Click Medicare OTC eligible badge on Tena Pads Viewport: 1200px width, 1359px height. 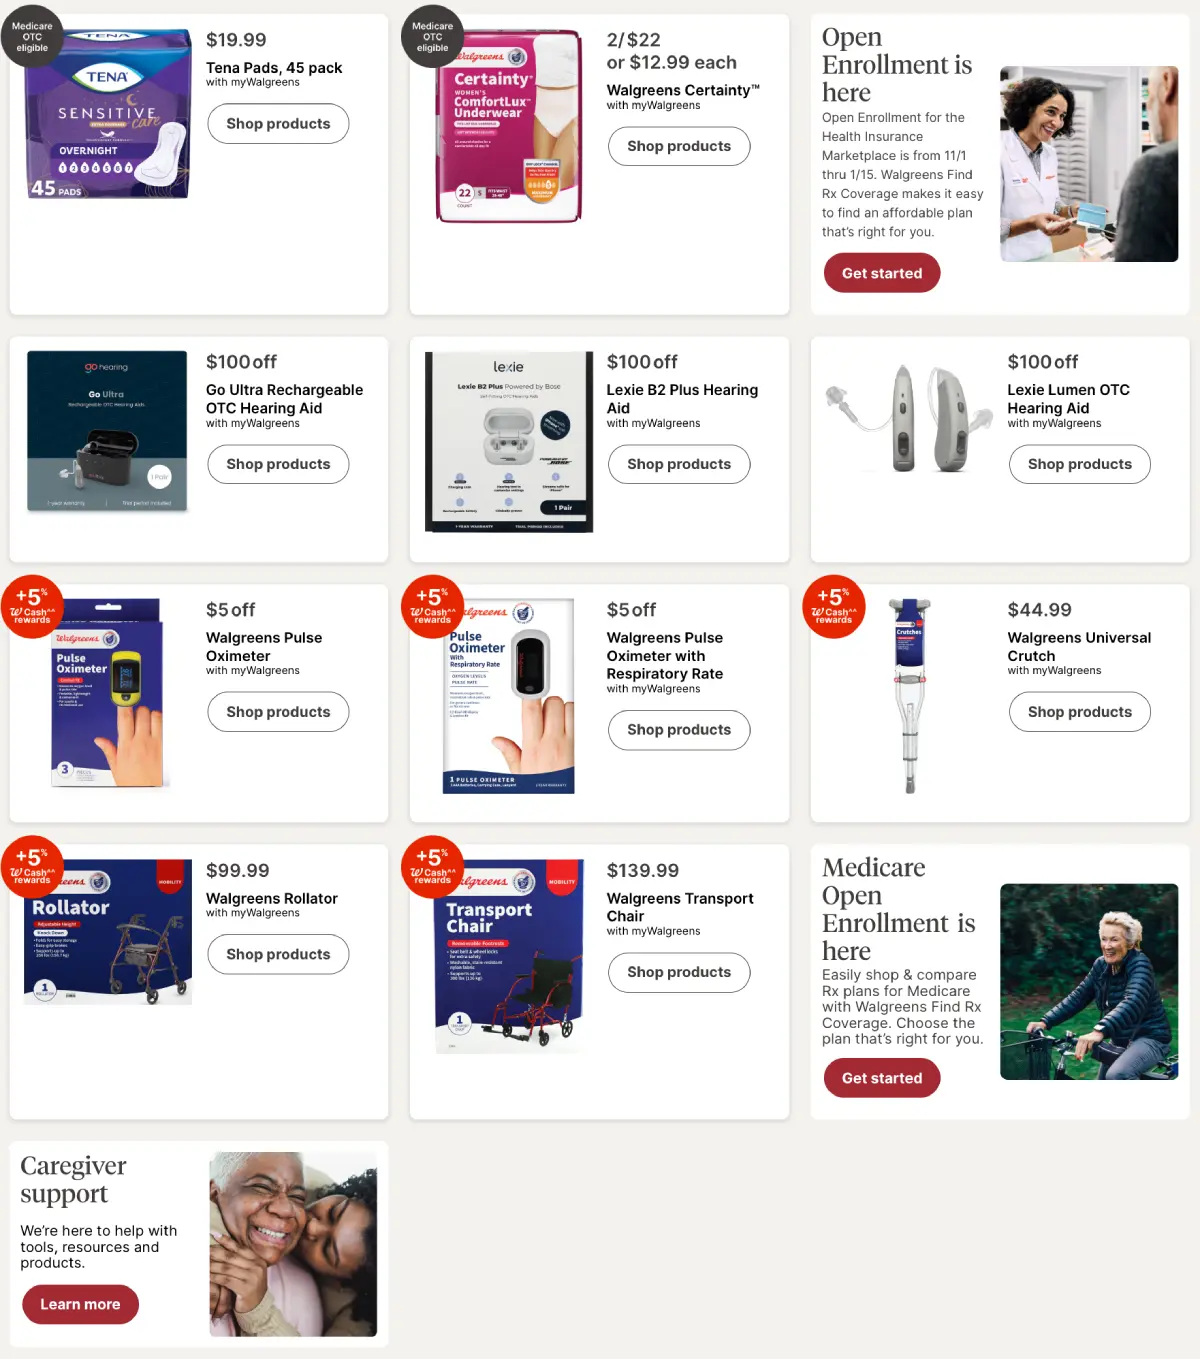click(32, 36)
